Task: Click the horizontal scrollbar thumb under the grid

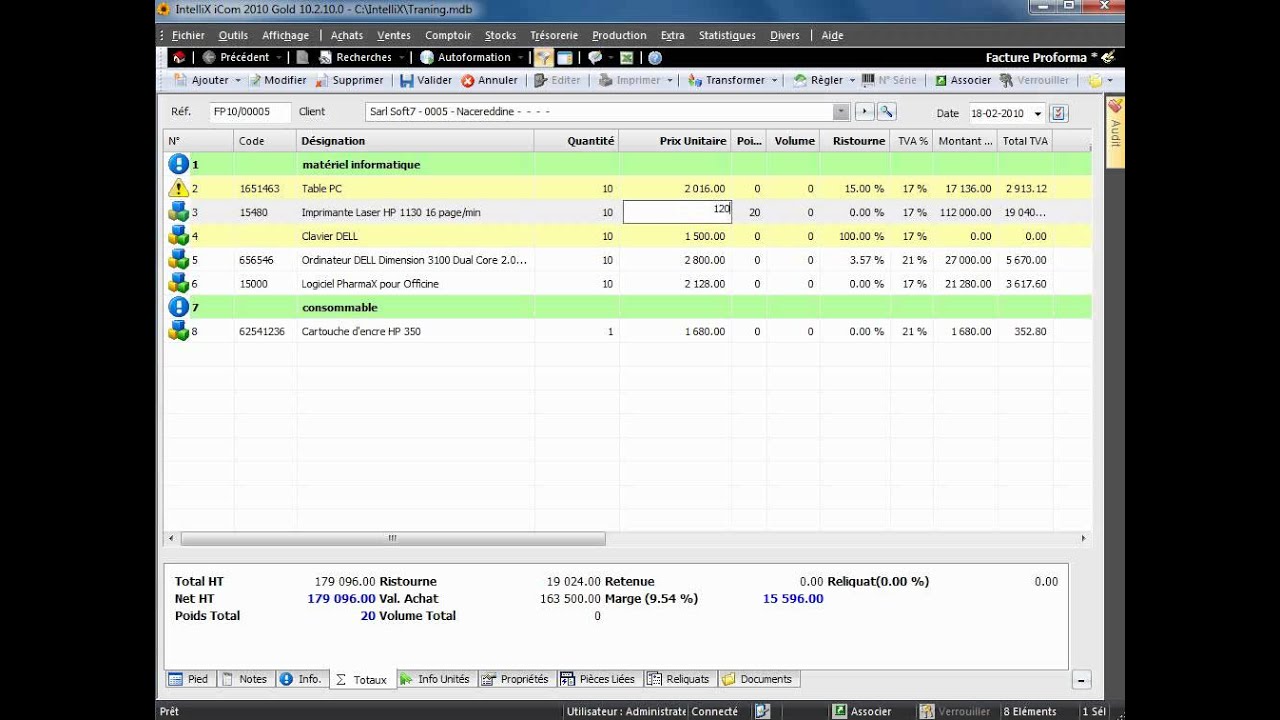Action: point(392,538)
